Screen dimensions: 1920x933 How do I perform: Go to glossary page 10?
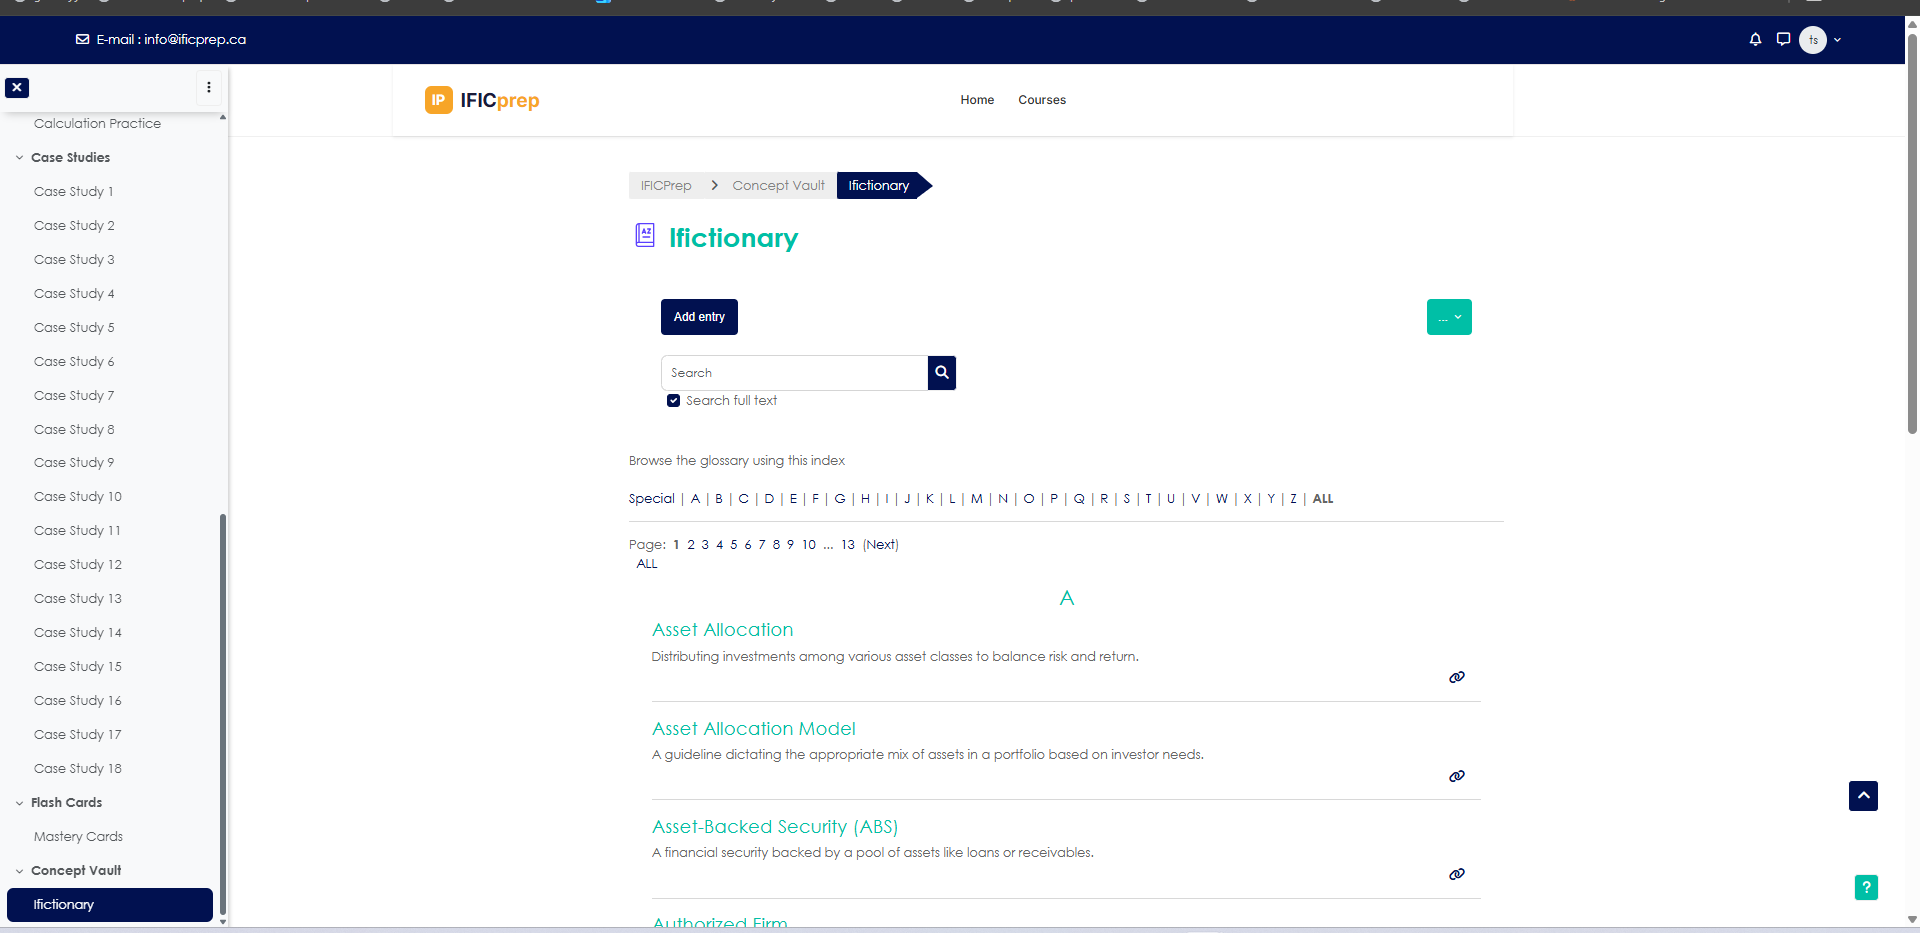[809, 544]
